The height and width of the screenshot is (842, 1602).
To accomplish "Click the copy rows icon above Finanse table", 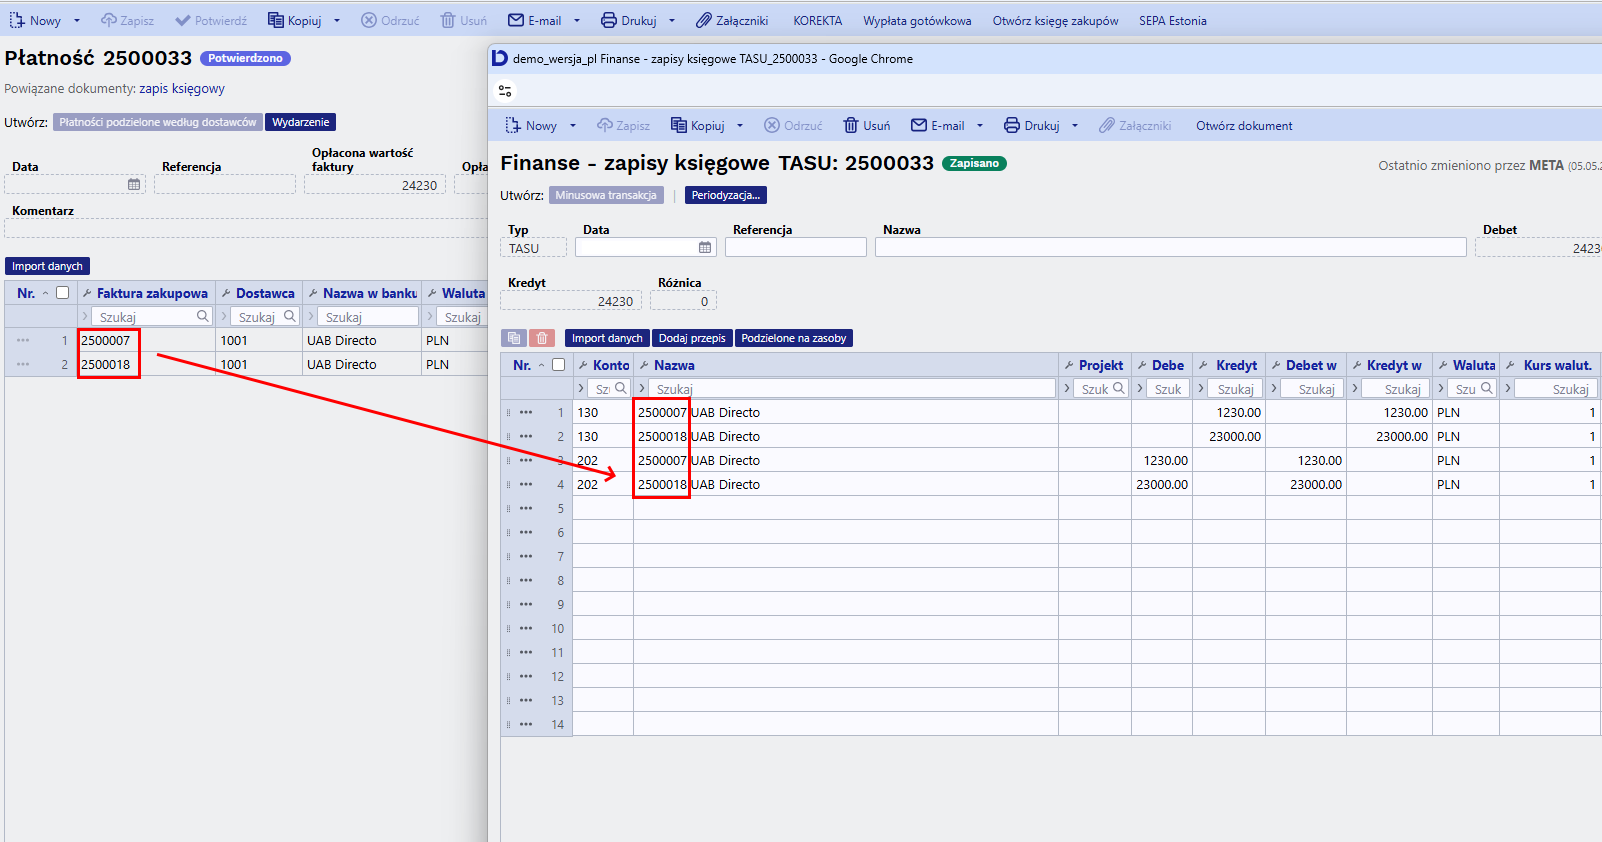I will pyautogui.click(x=514, y=338).
